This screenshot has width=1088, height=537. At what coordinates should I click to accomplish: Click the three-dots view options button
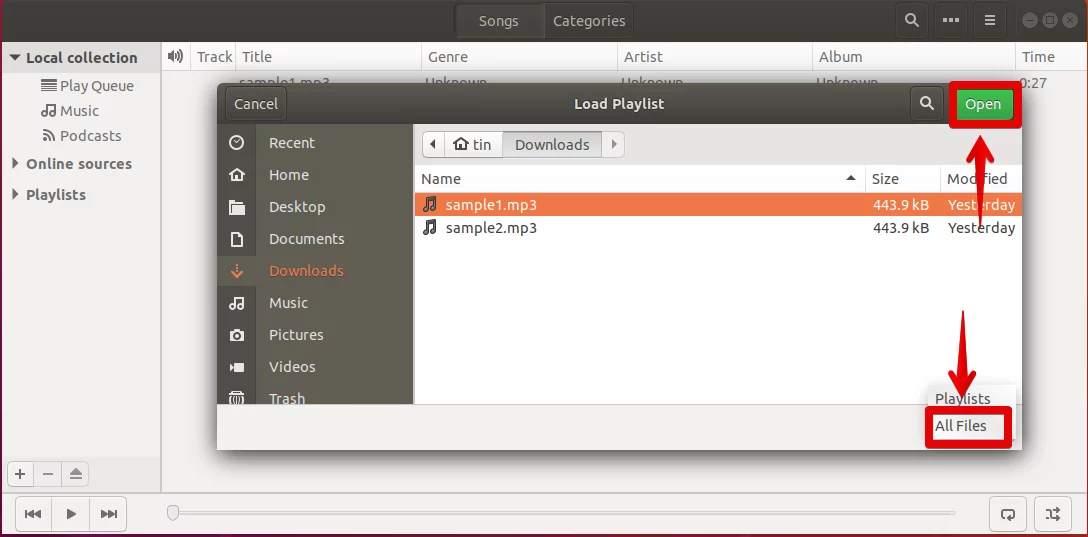951,21
